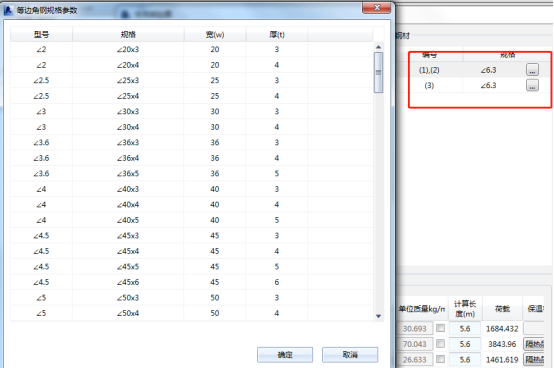The width and height of the screenshot is (554, 368).
Task: Click the 型号 column header
Action: (x=41, y=35)
